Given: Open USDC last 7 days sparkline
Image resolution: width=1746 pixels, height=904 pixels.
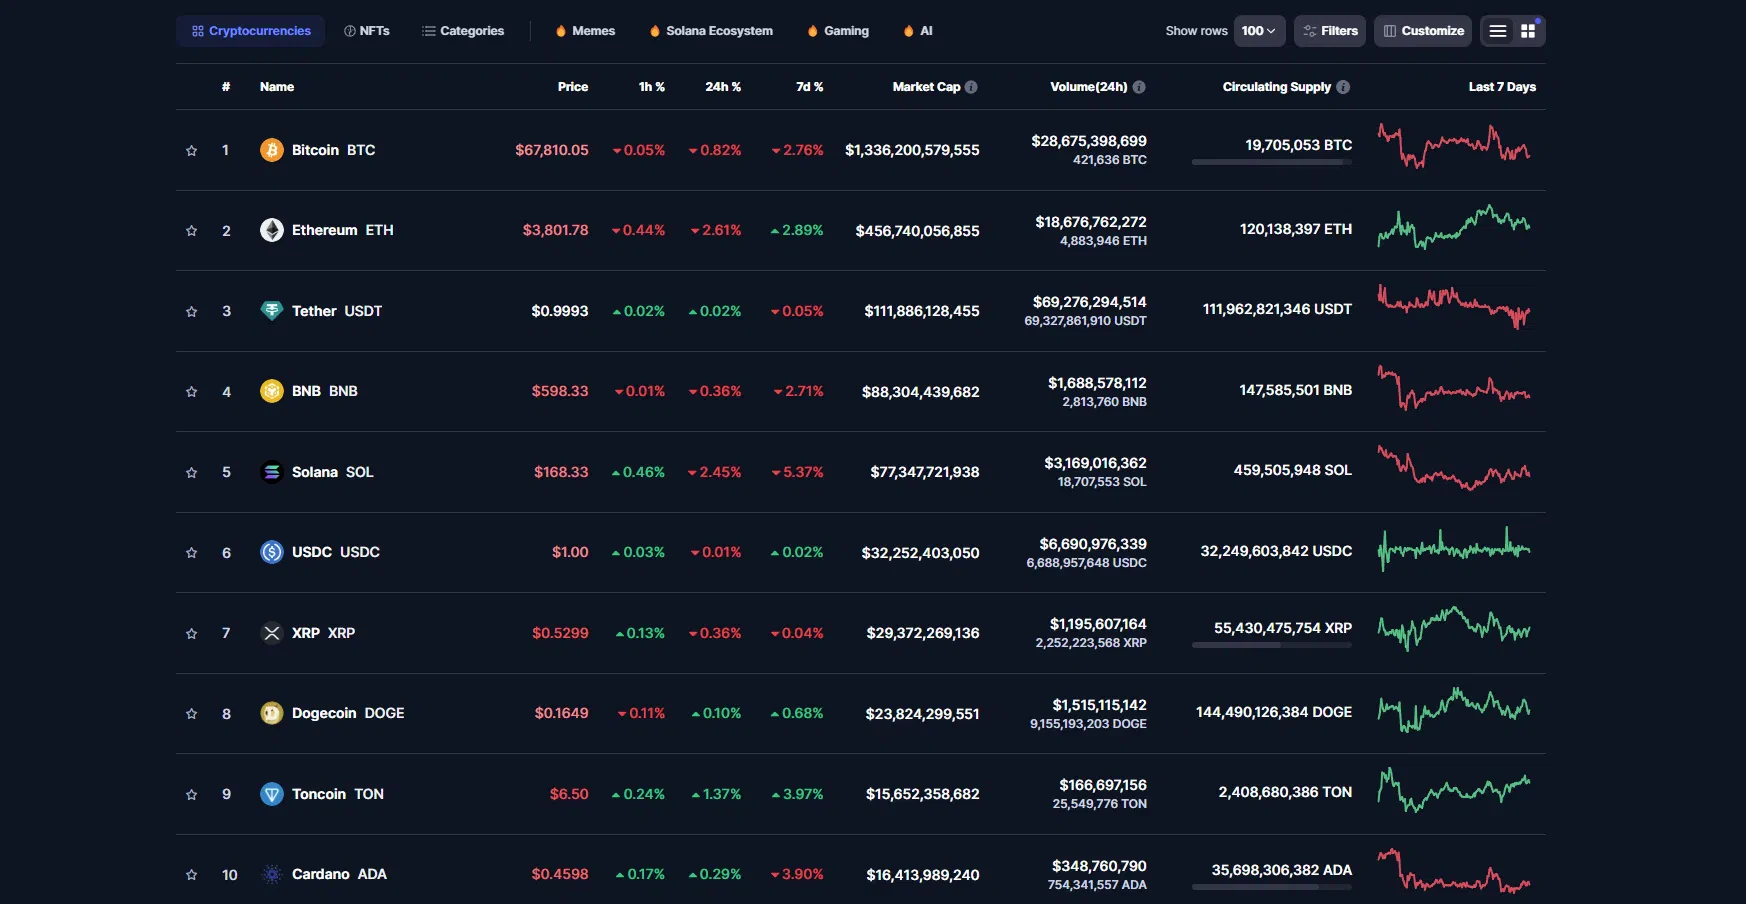Looking at the screenshot, I should click(x=1454, y=549).
